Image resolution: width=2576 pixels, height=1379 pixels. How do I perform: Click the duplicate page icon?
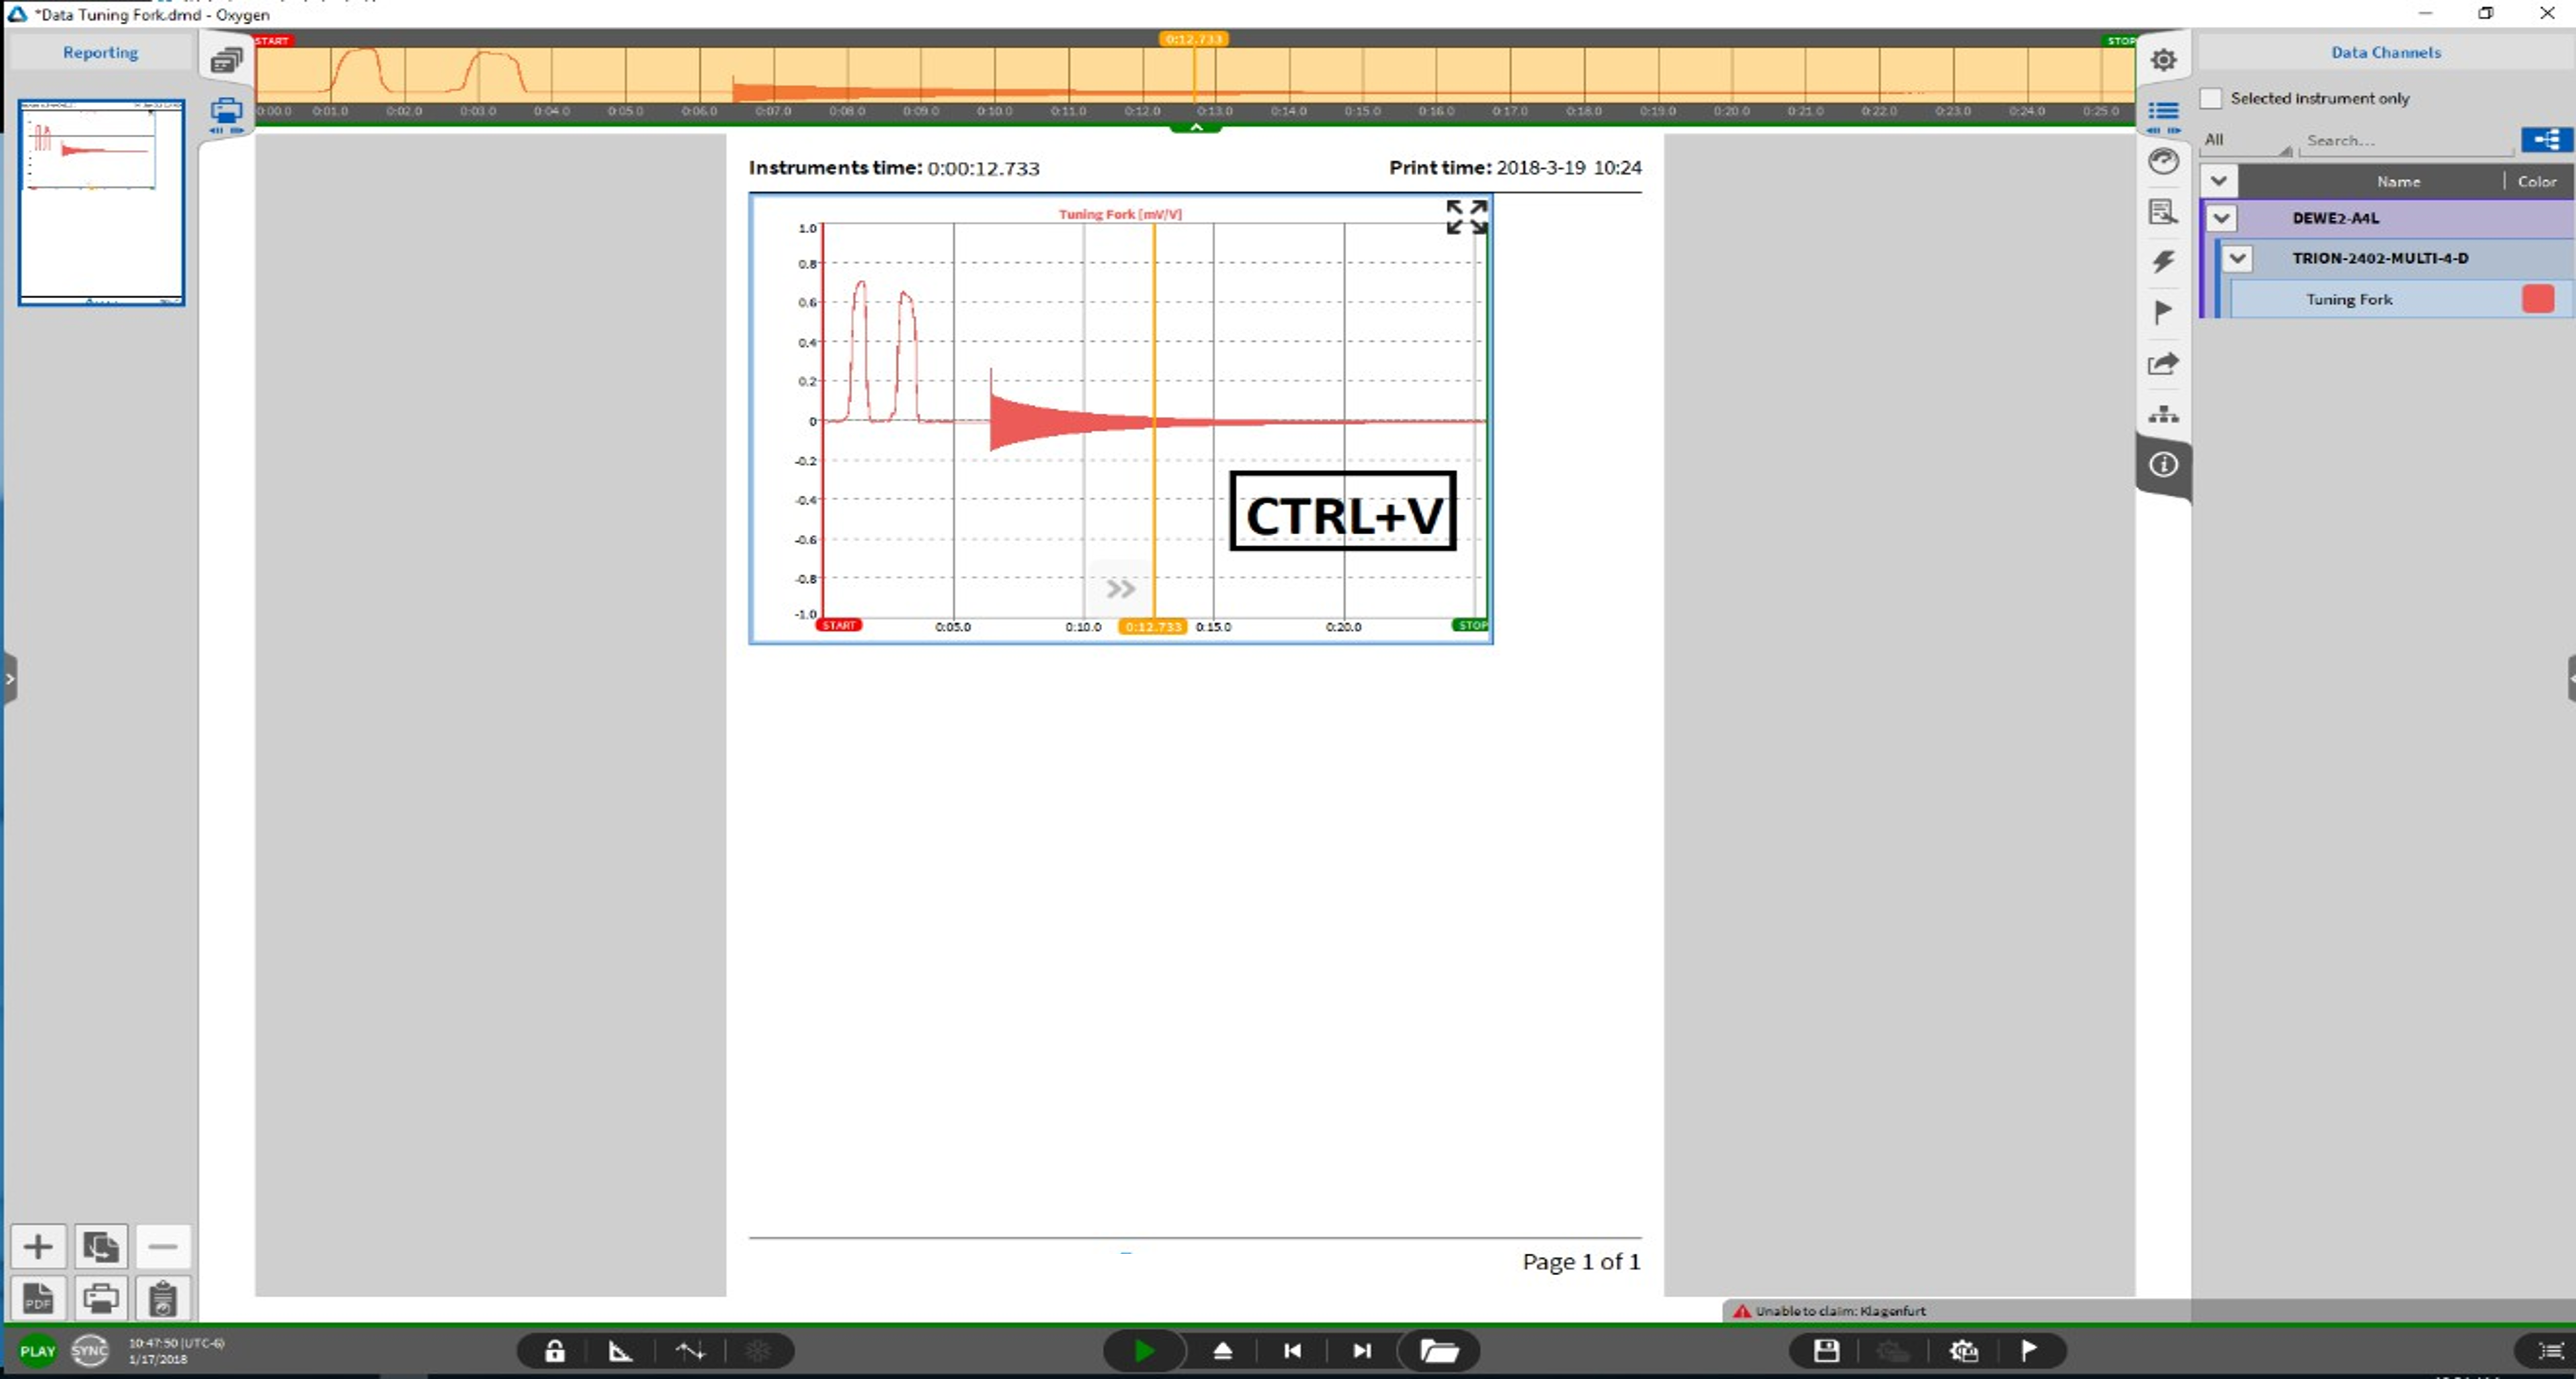100,1246
